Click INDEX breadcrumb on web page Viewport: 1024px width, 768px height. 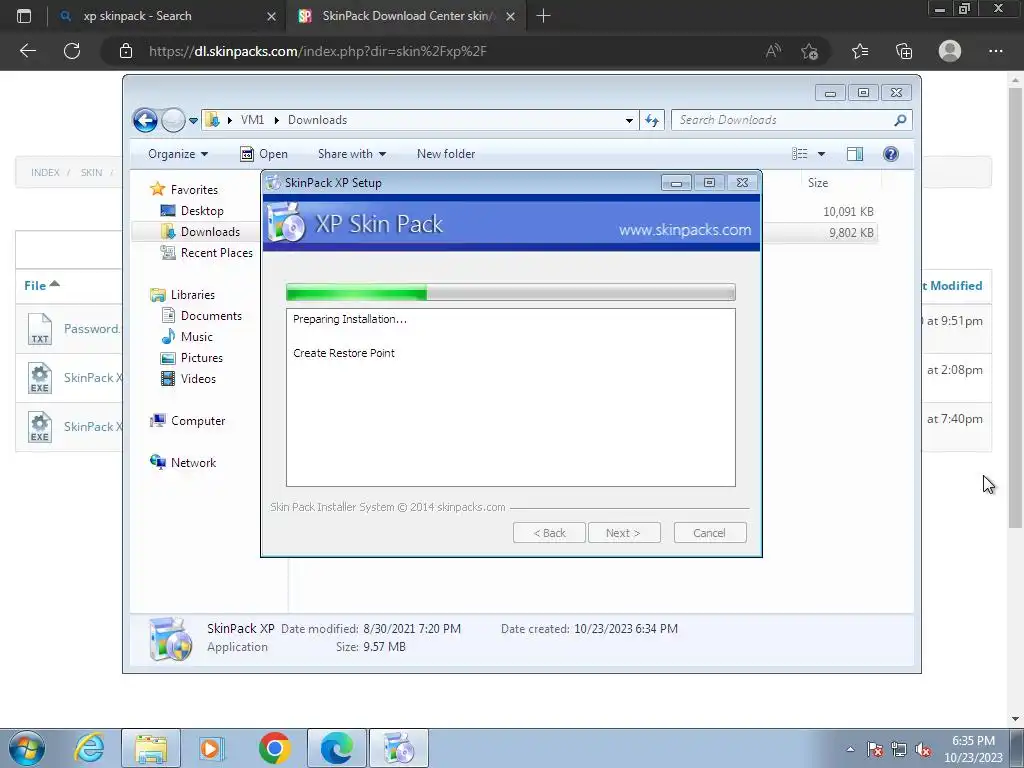tap(45, 172)
